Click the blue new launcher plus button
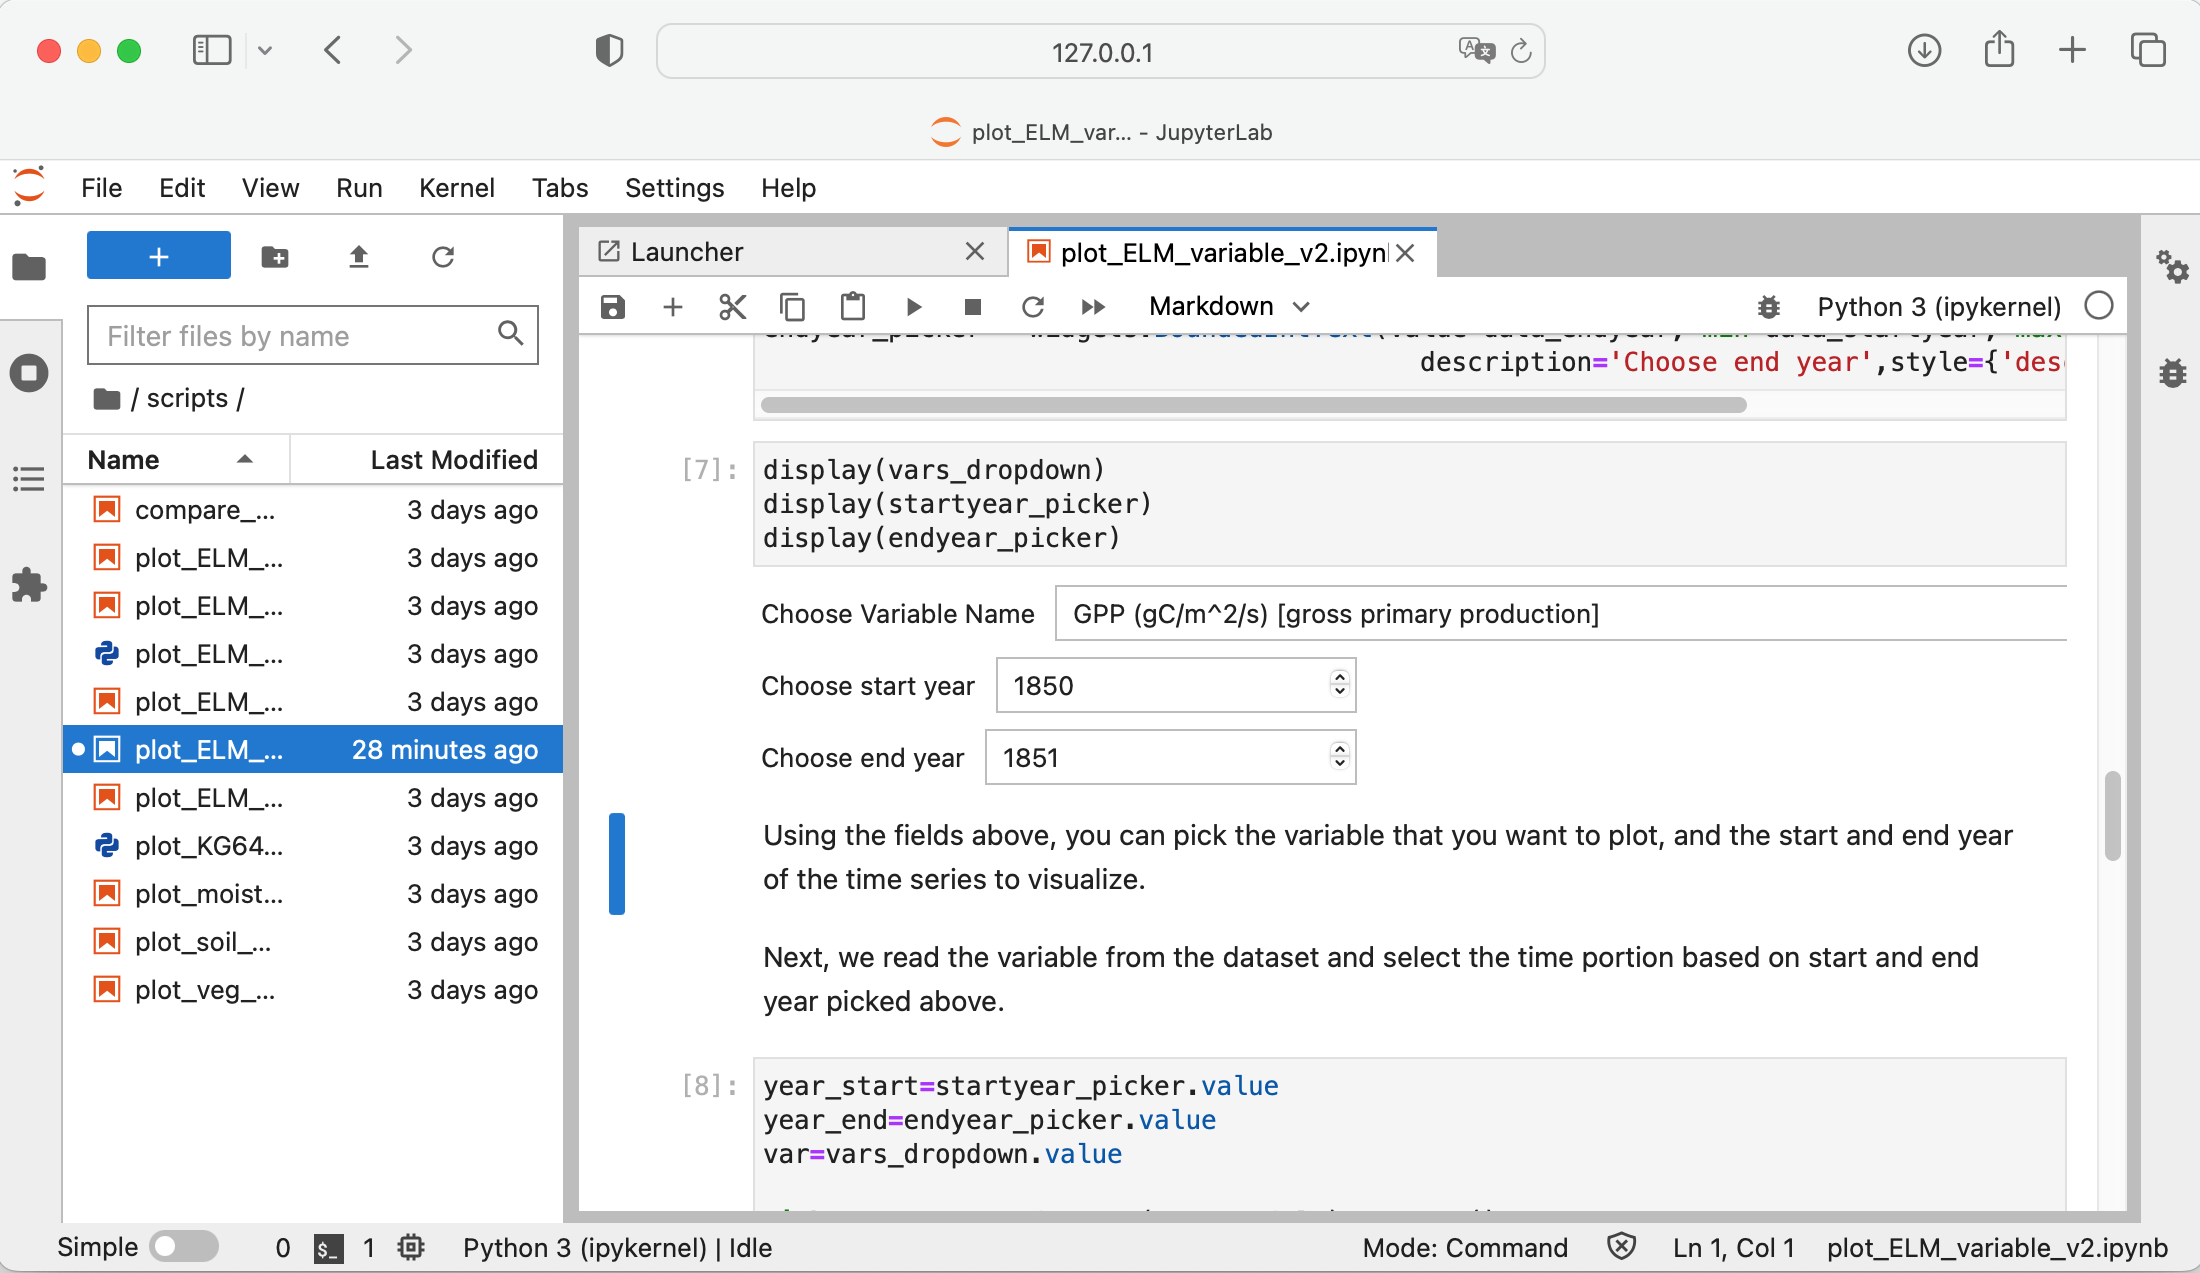Image resolution: width=2200 pixels, height=1273 pixels. click(x=159, y=256)
